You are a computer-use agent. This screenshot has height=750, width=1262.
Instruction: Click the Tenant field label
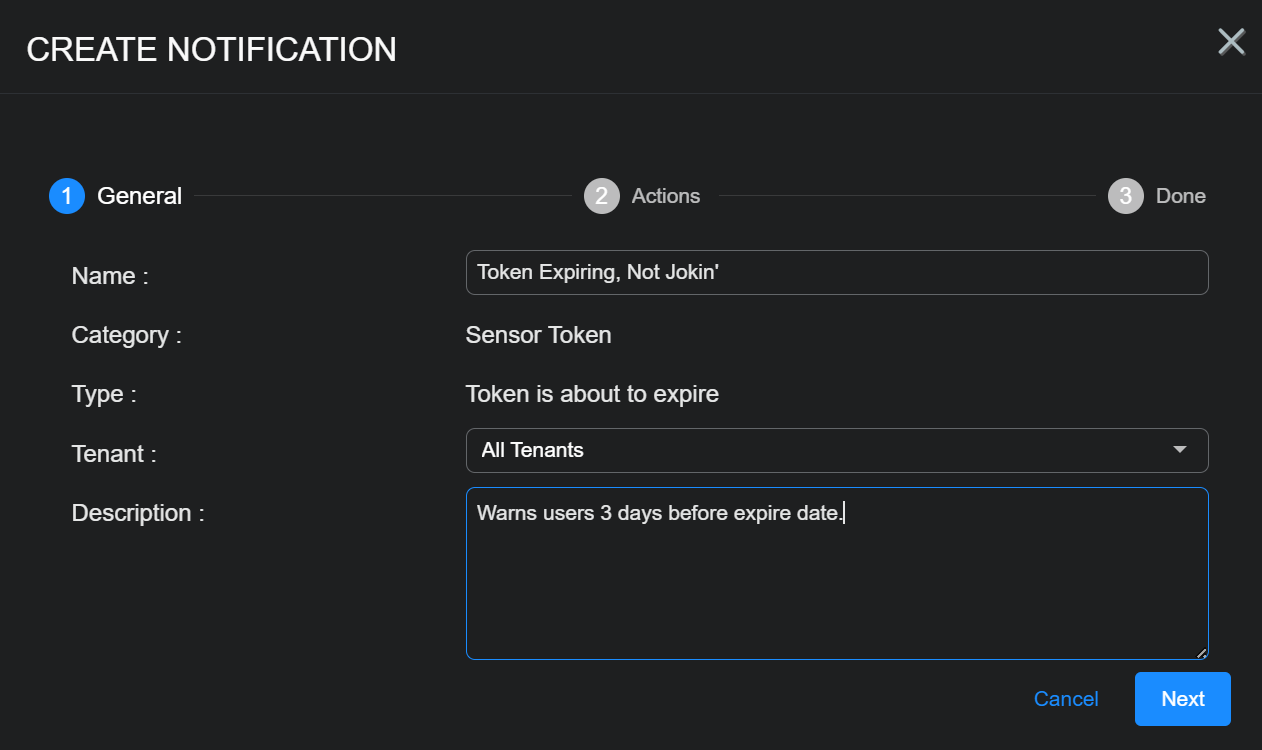114,454
